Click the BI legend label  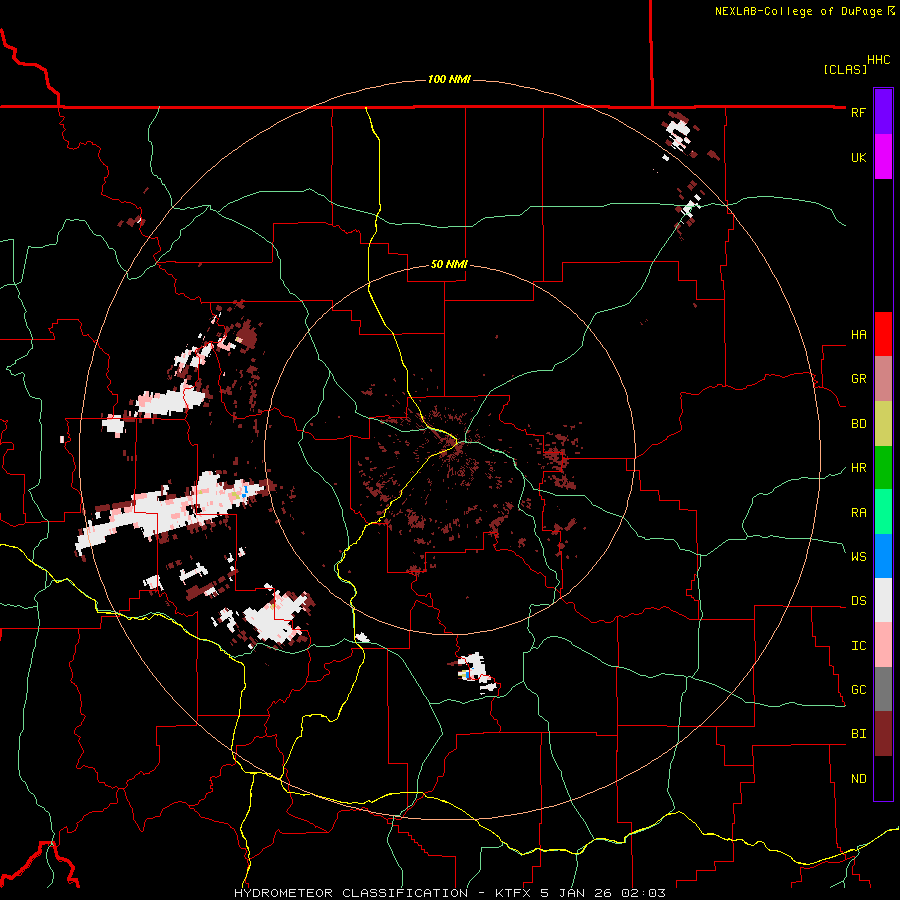tap(858, 734)
